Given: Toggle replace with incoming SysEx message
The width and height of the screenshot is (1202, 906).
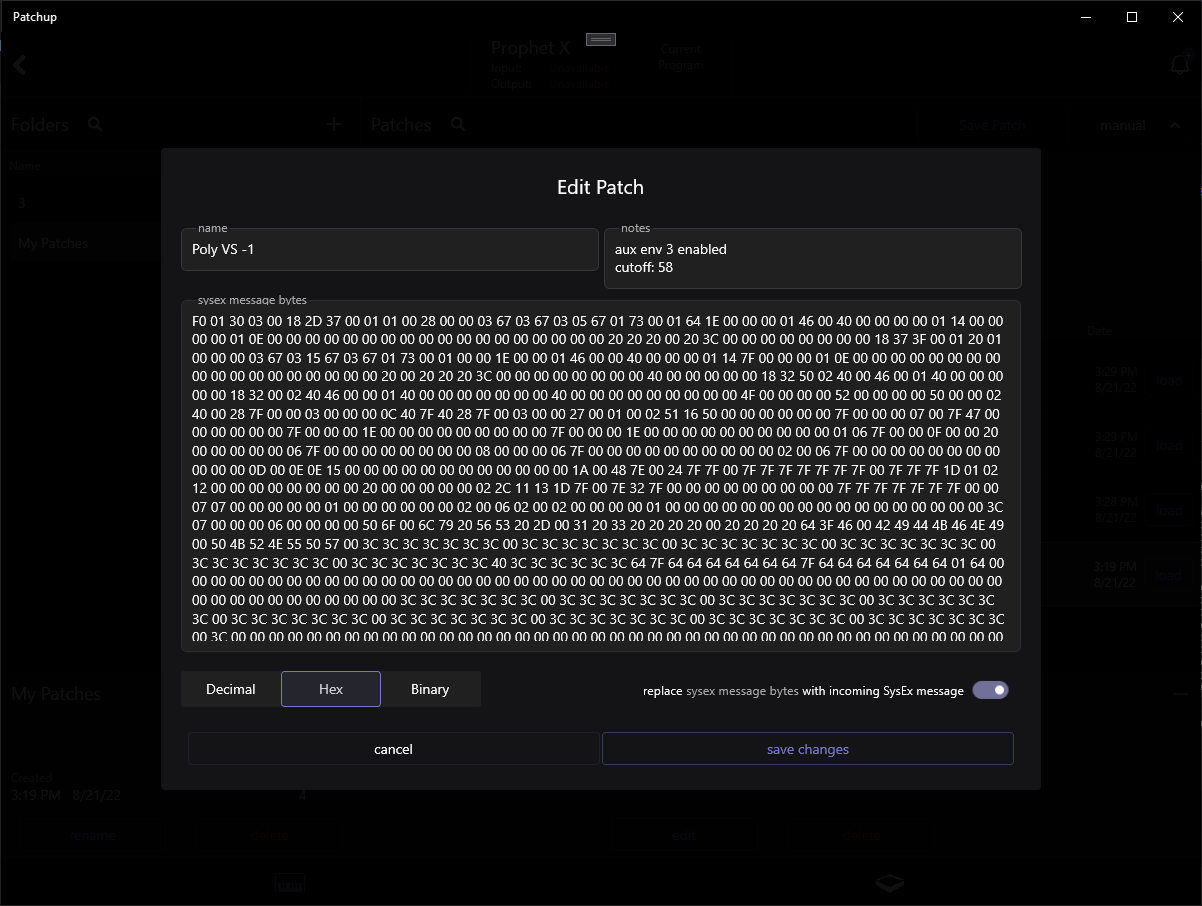Looking at the screenshot, I should point(990,690).
